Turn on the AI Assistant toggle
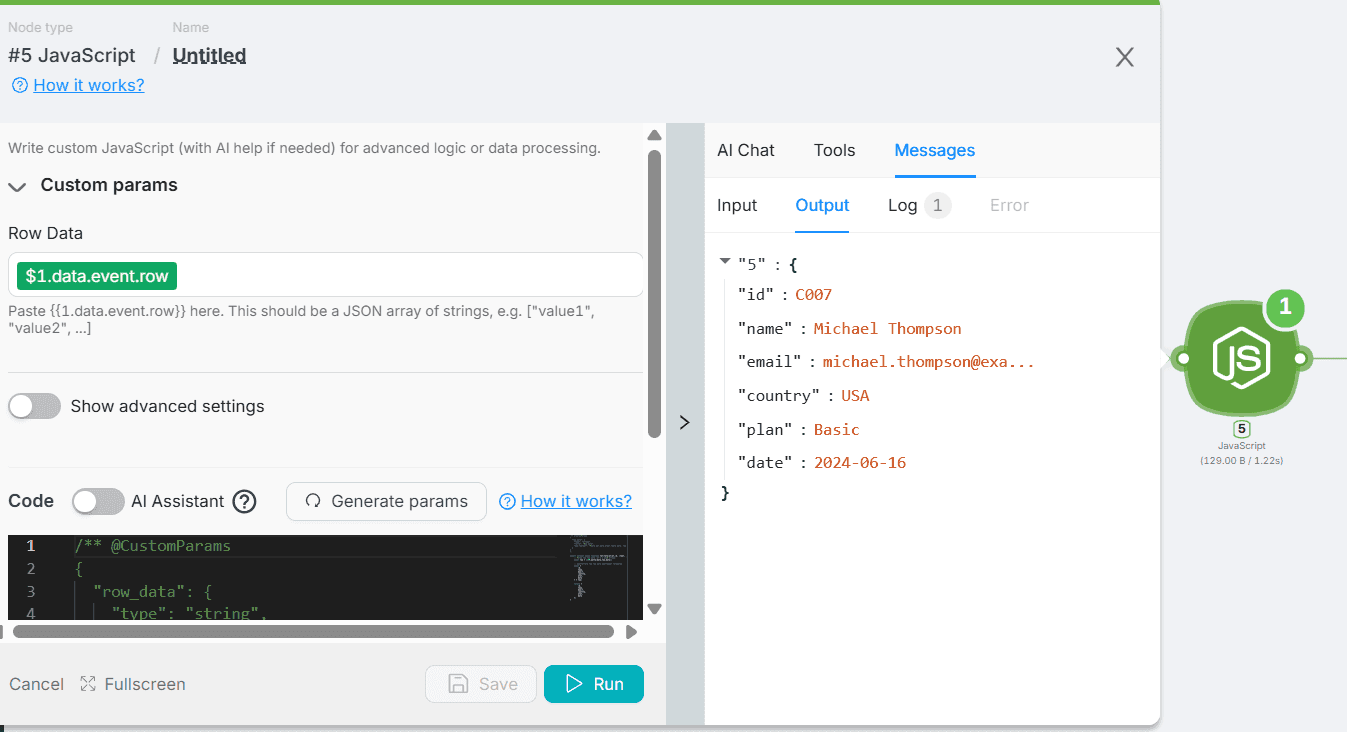This screenshot has width=1347, height=732. pyautogui.click(x=98, y=501)
